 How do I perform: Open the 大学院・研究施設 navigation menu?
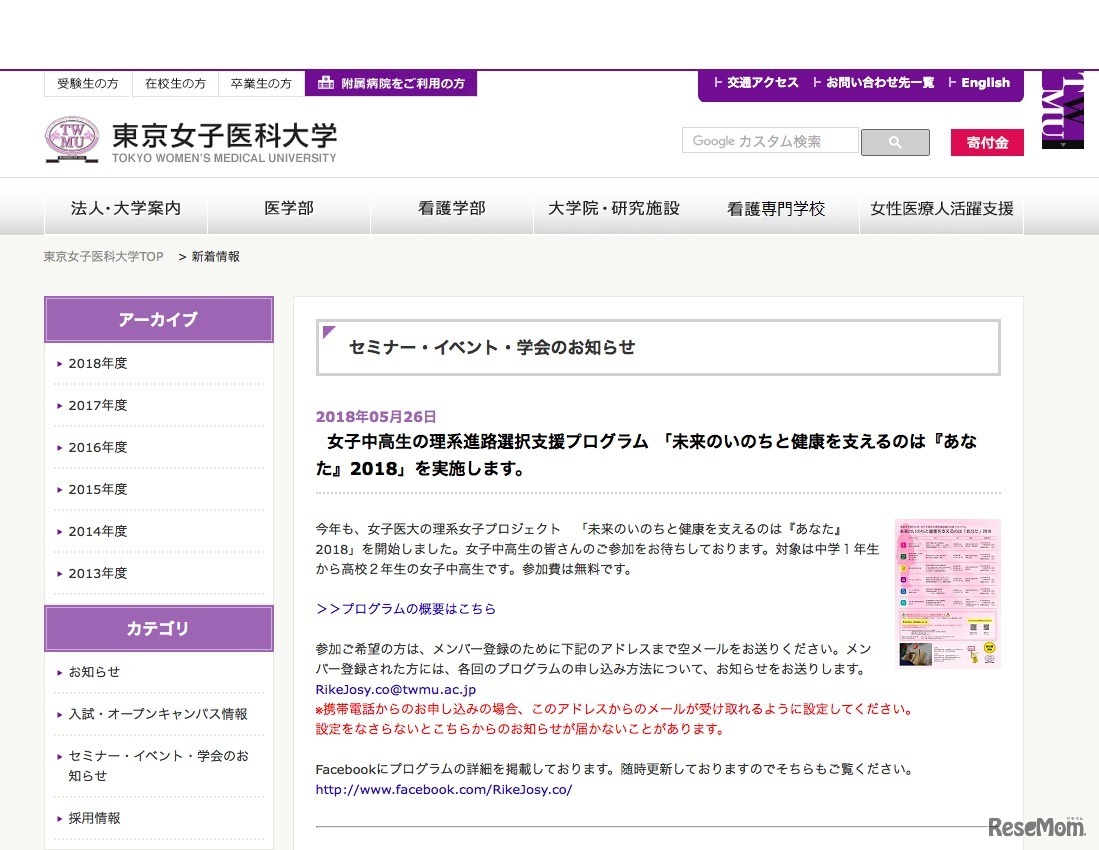[613, 209]
